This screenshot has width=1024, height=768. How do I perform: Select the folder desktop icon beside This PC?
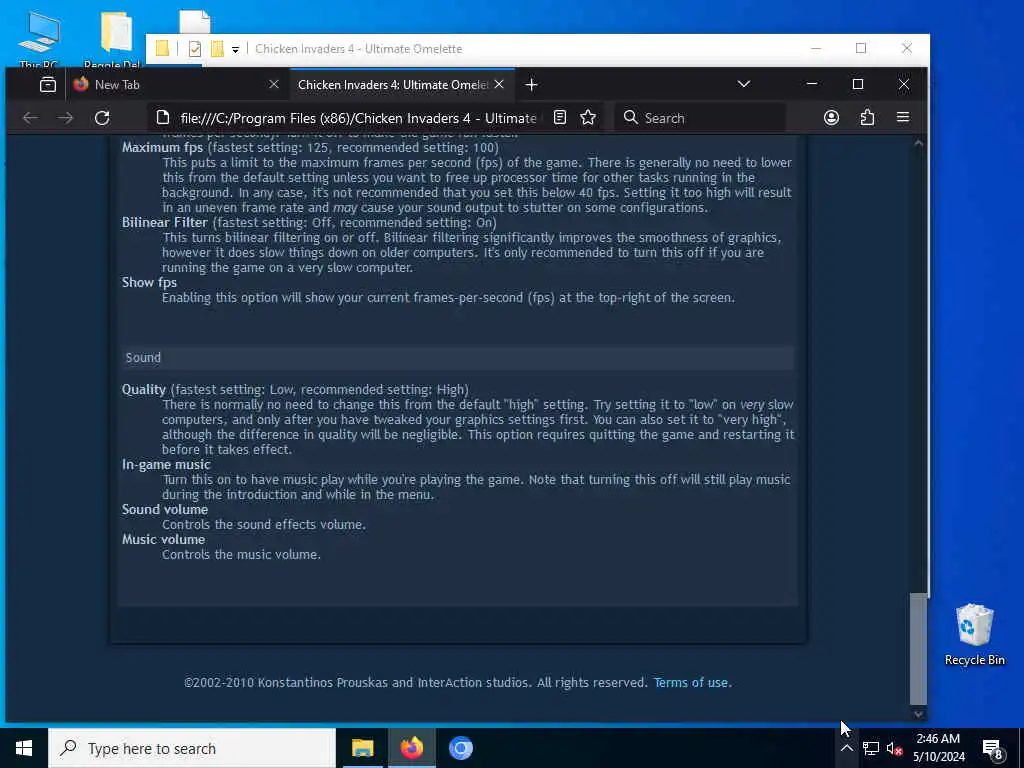coord(114,38)
